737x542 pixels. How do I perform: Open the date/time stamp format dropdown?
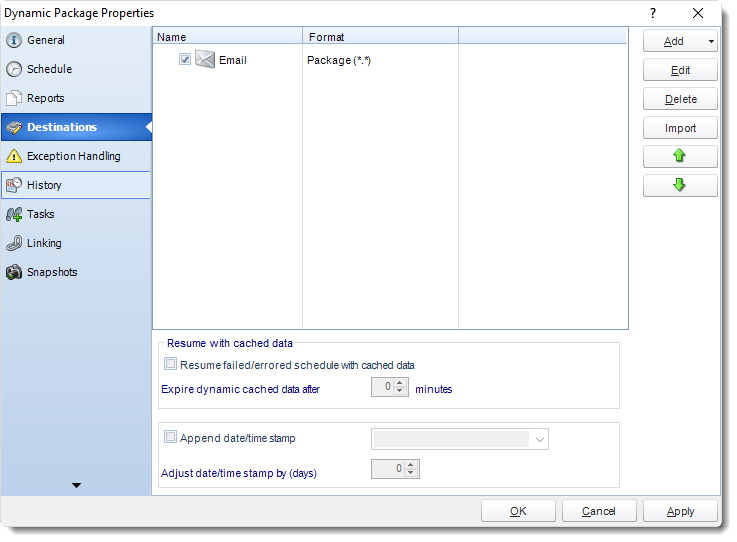(x=540, y=440)
